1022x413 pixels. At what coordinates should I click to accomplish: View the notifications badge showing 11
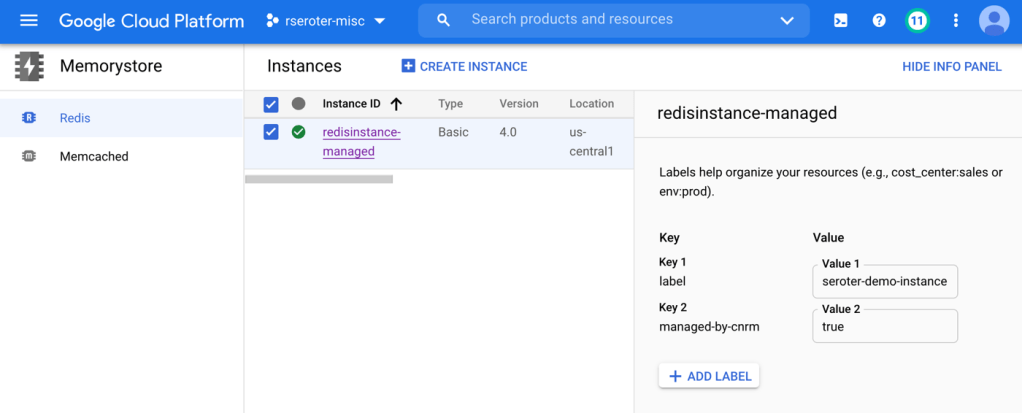tap(917, 21)
